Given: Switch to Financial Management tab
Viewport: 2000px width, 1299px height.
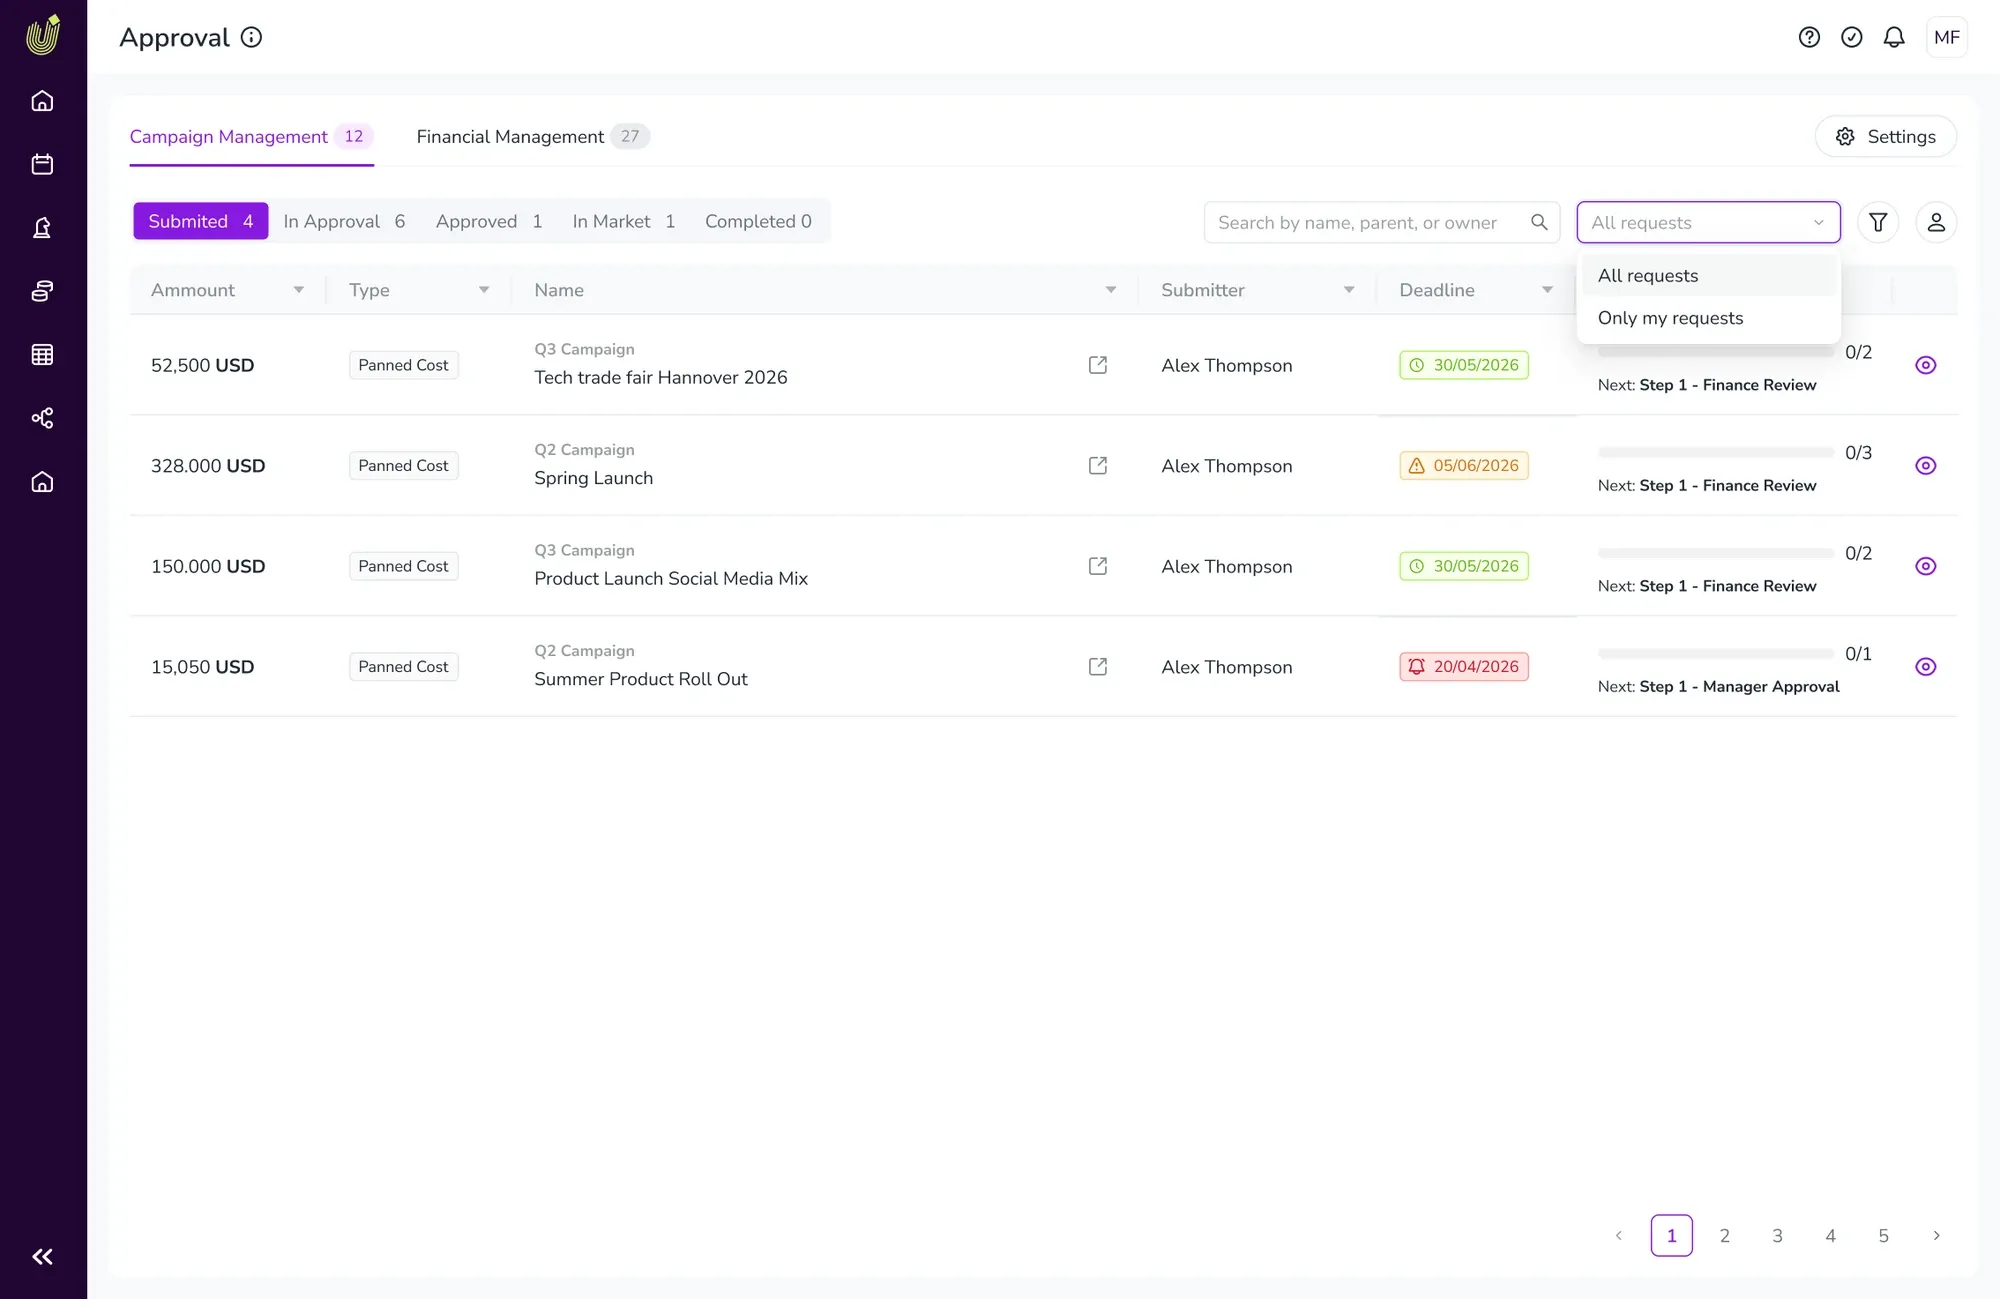Looking at the screenshot, I should 532,137.
